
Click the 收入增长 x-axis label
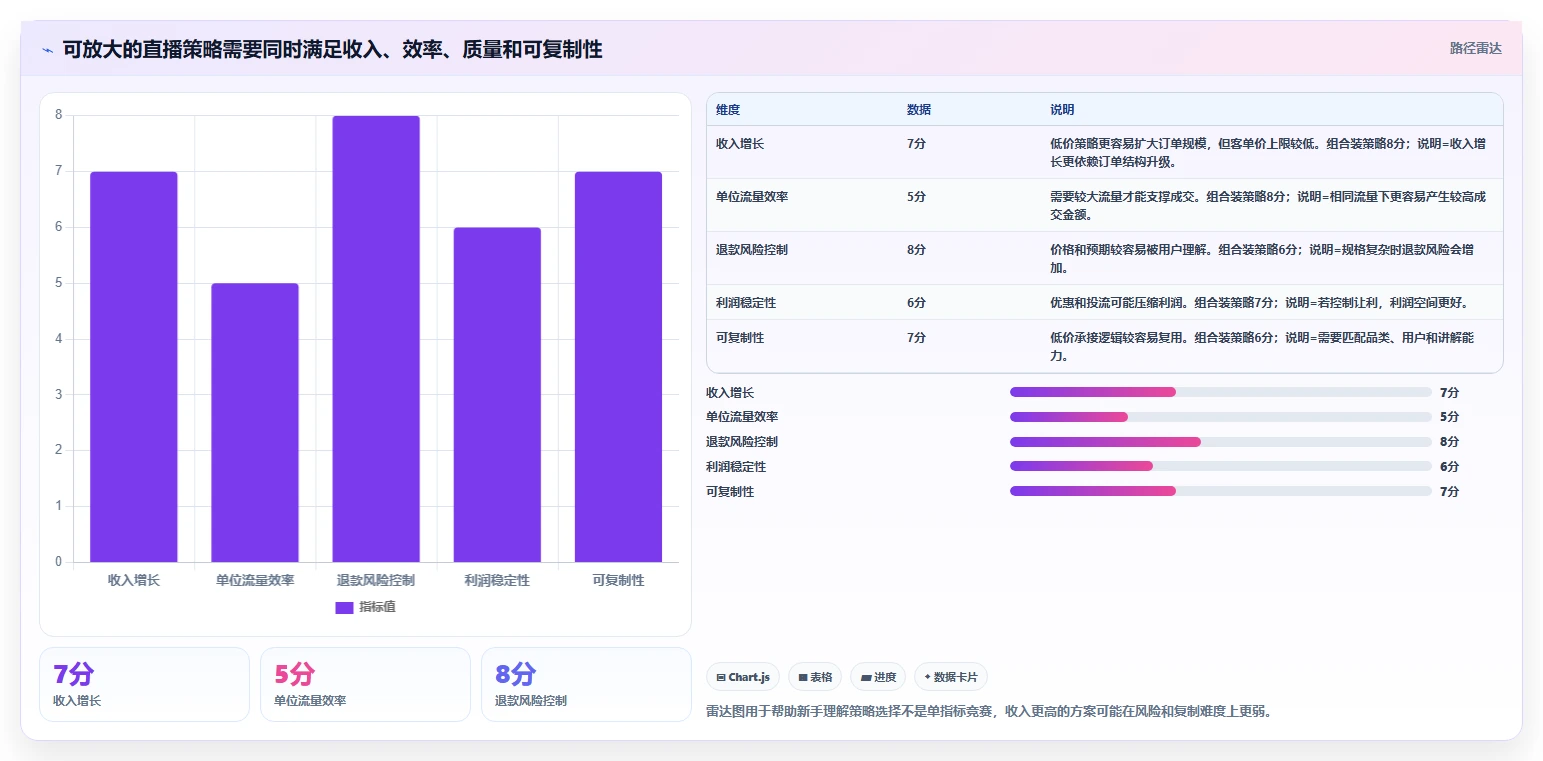point(134,580)
